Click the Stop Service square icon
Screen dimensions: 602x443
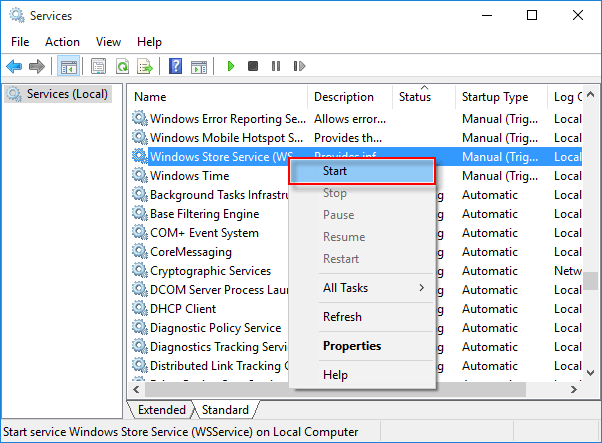tap(253, 66)
